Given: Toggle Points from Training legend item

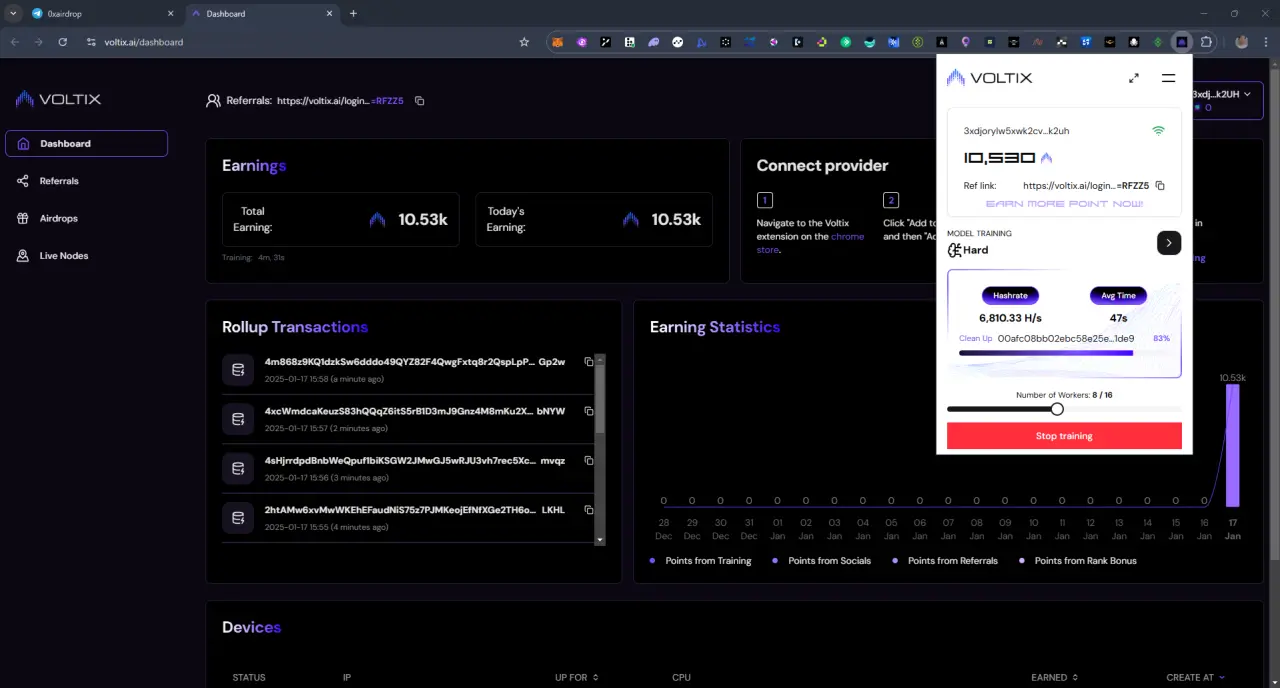Looking at the screenshot, I should click(x=701, y=561).
